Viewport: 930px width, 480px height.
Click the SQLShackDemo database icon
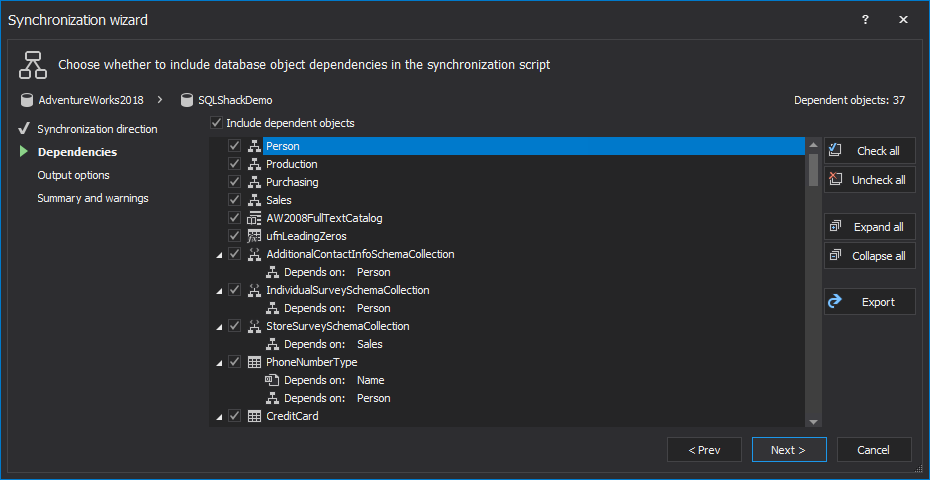coord(186,100)
